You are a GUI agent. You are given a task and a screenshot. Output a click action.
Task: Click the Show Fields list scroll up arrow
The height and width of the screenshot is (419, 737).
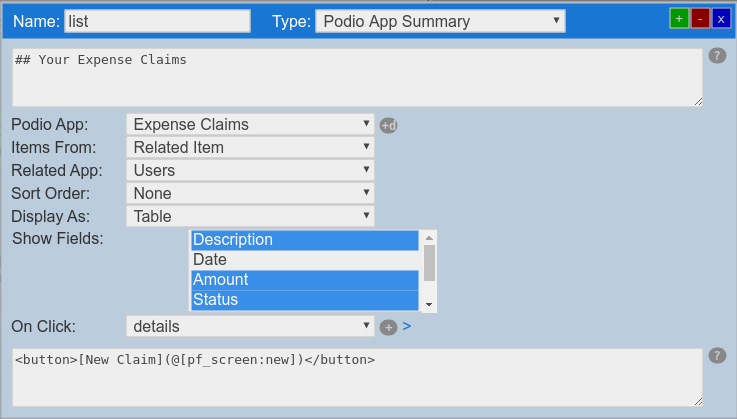click(429, 238)
